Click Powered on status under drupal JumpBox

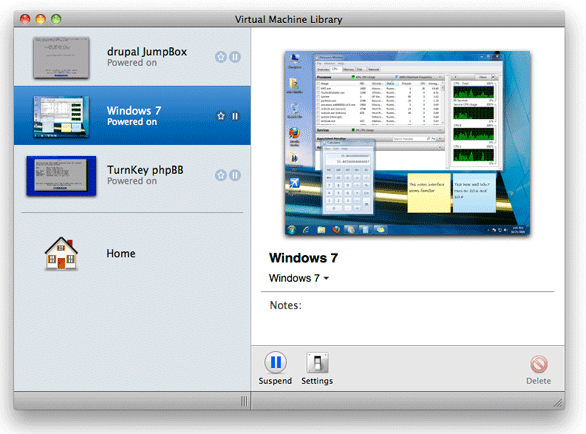[132, 63]
